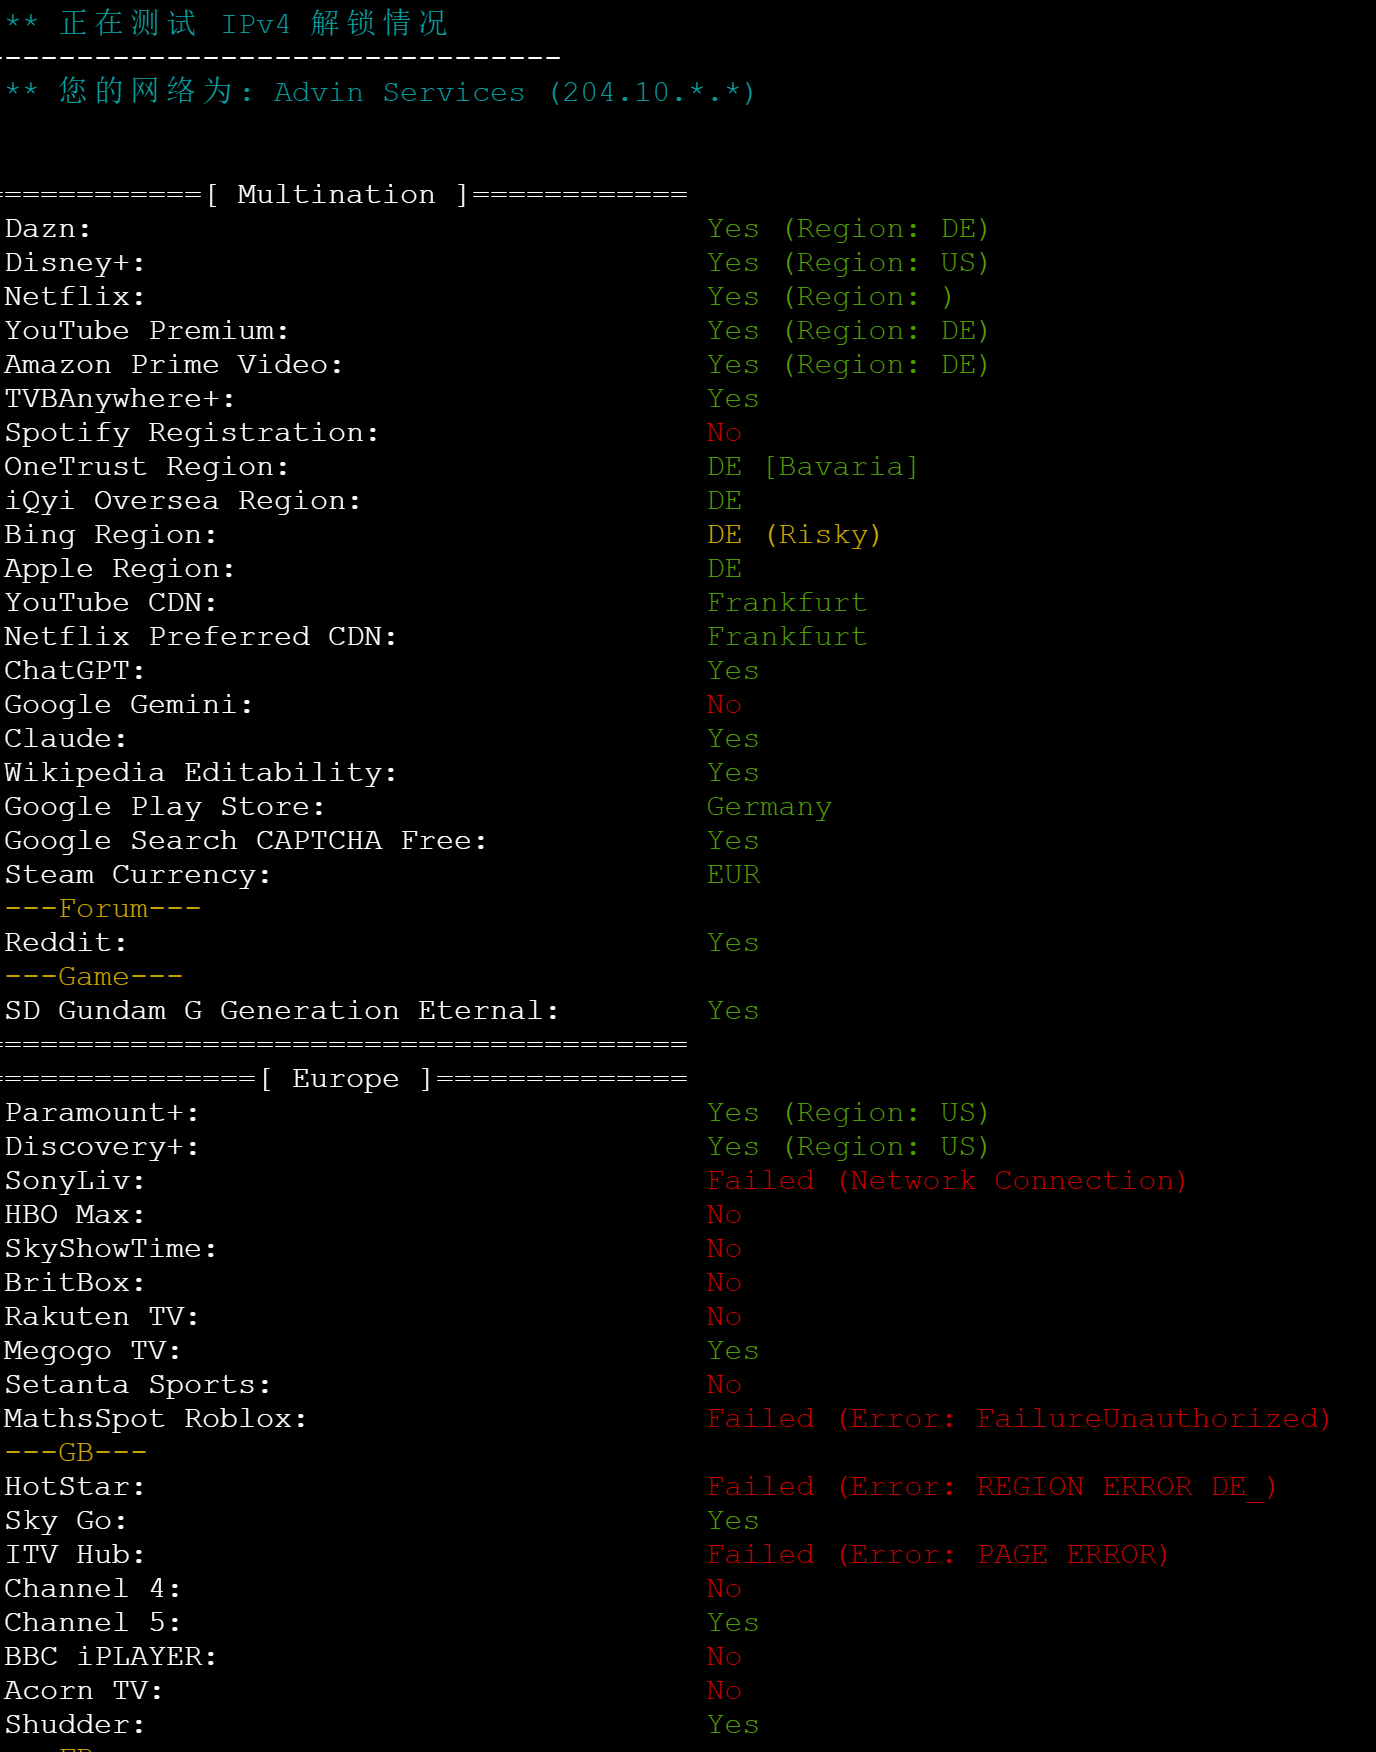Click the Google Gemini 'No' result
This screenshot has height=1752, width=1376.
click(x=724, y=705)
